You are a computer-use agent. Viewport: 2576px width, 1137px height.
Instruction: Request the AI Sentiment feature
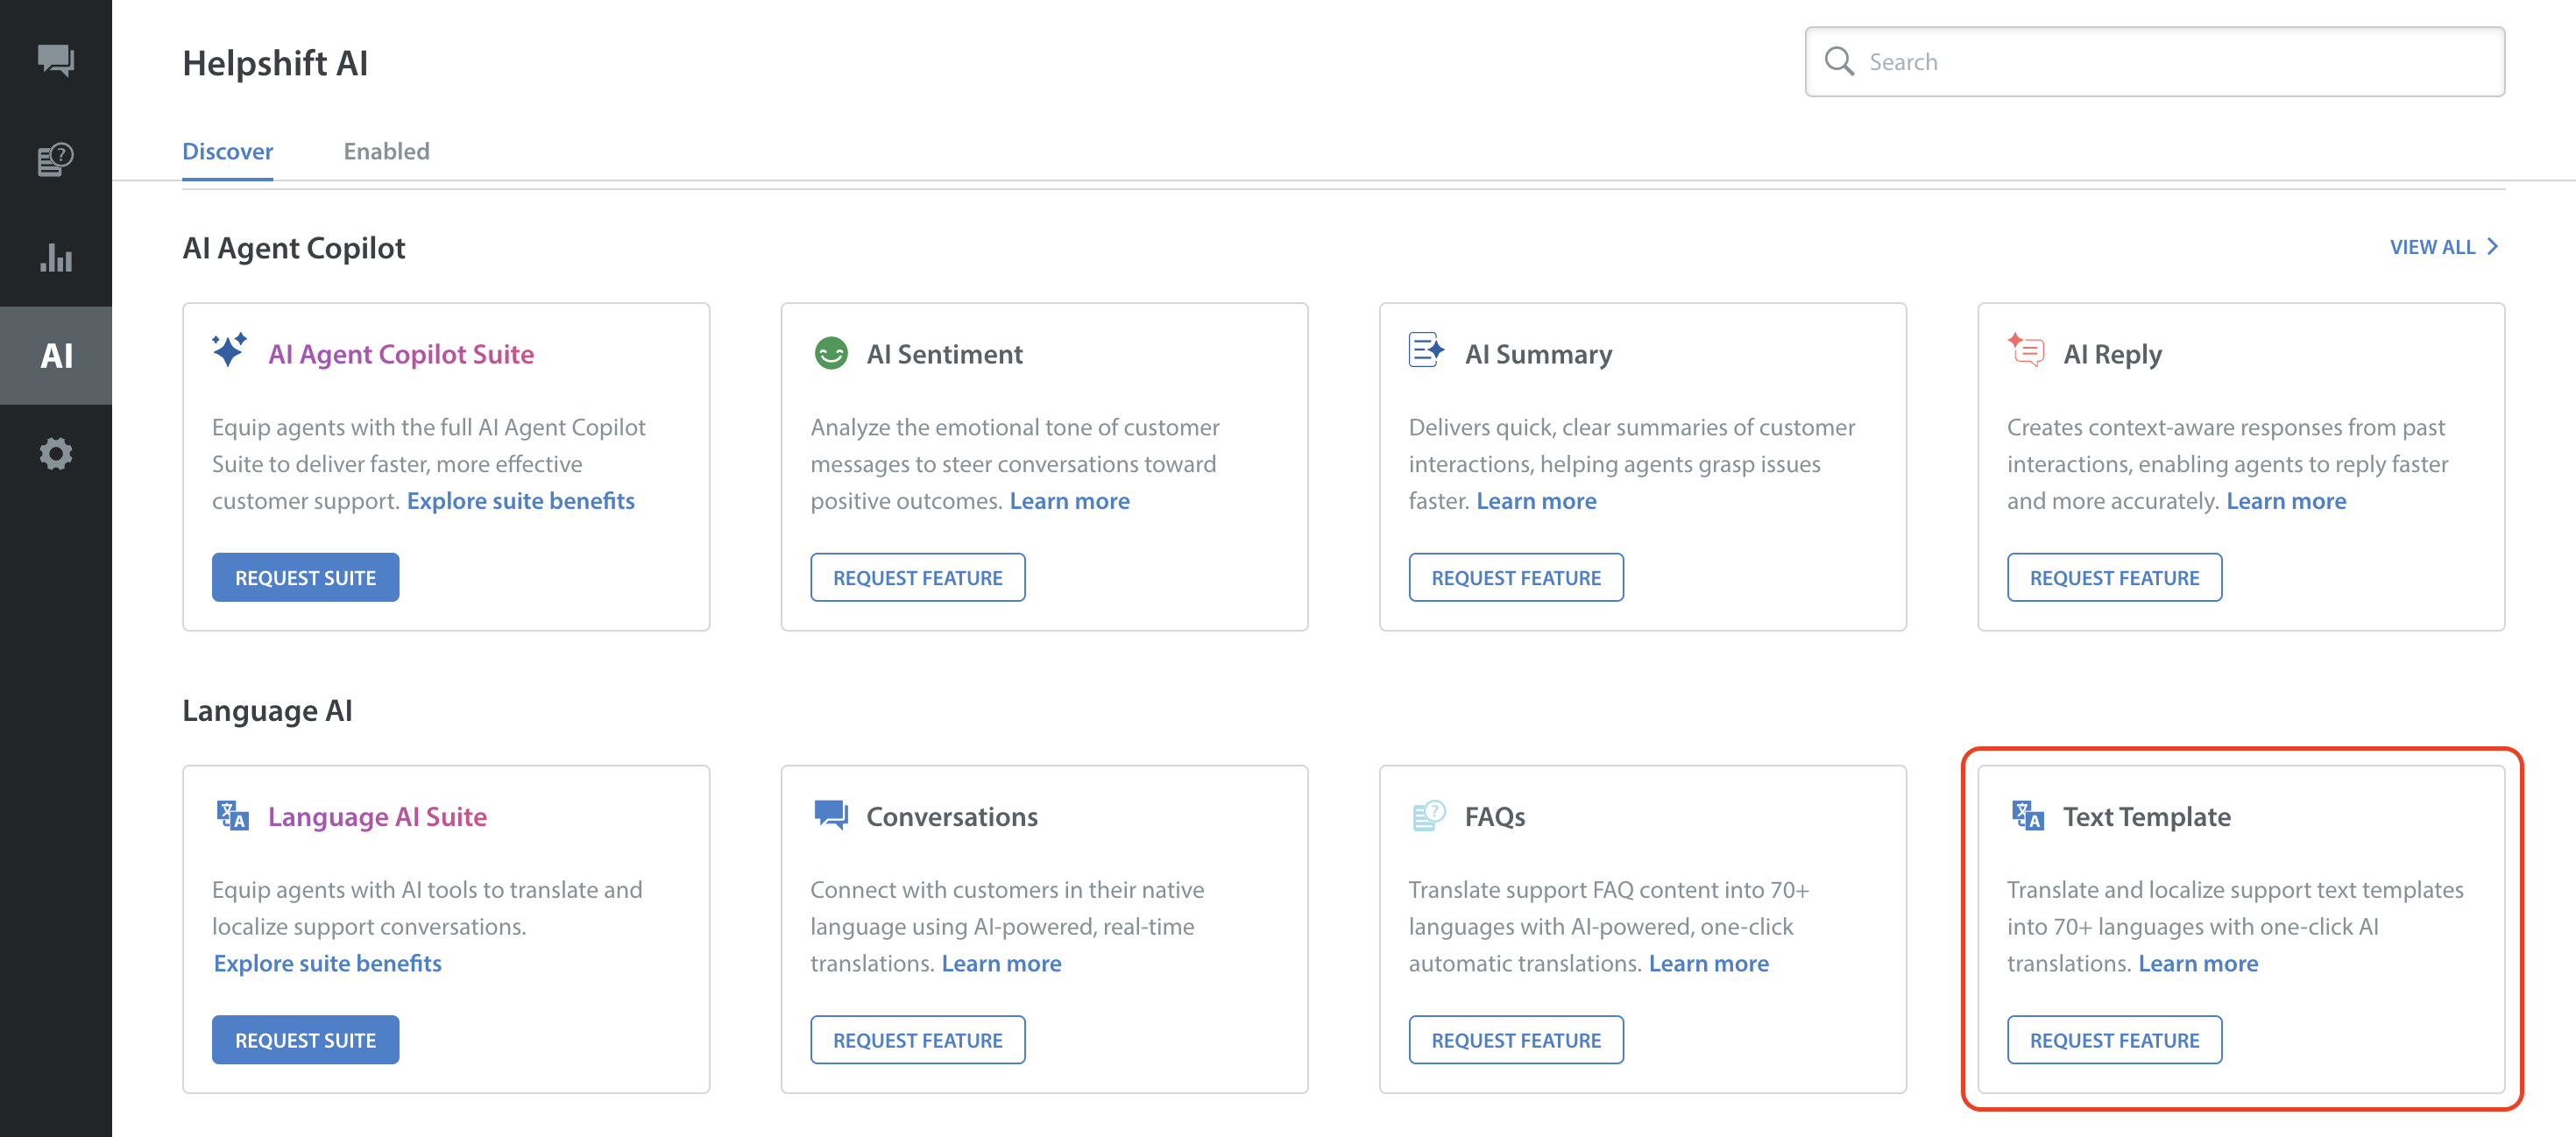click(x=917, y=578)
